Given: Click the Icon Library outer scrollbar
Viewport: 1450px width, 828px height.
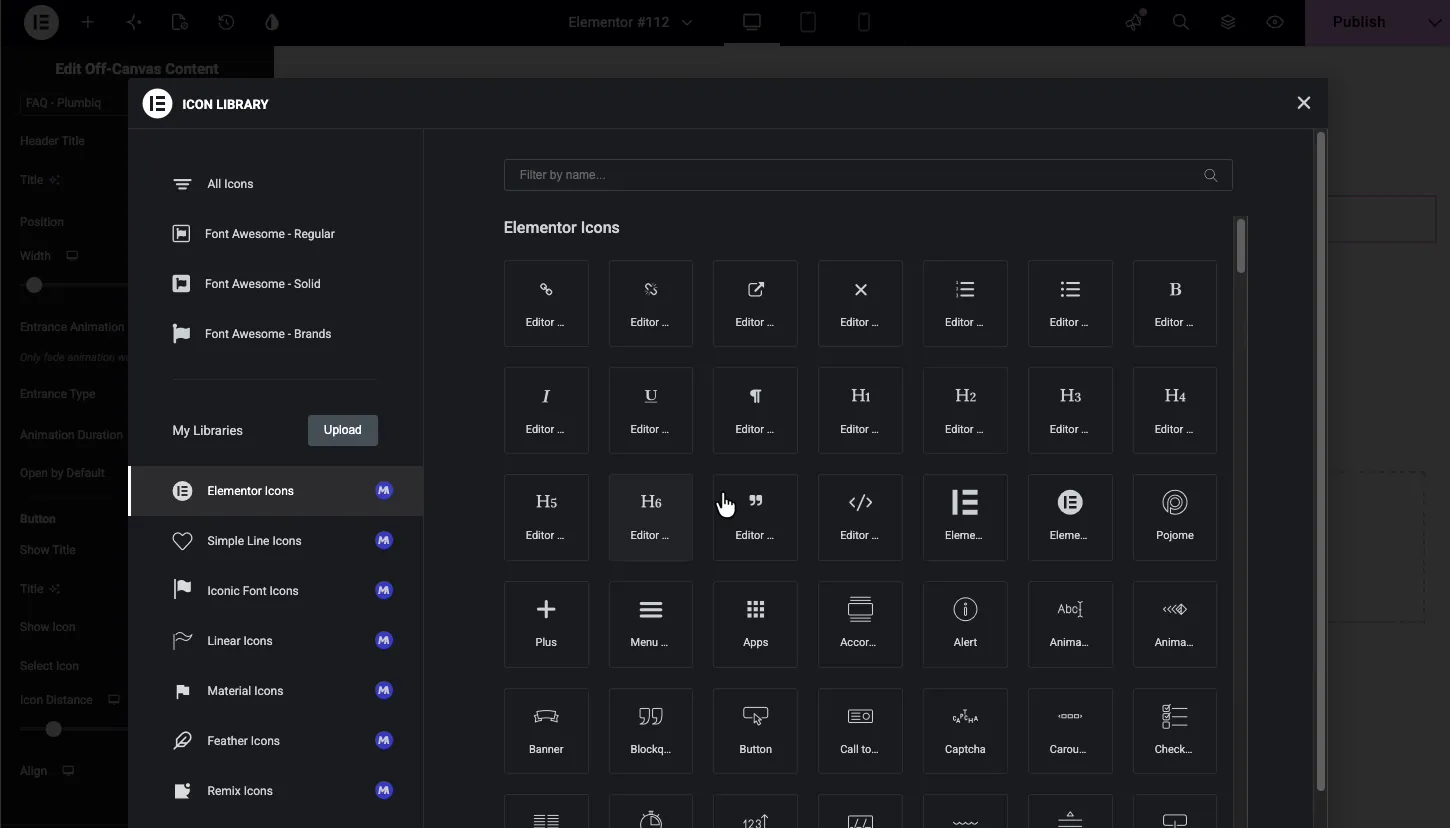Looking at the screenshot, I should click(x=1321, y=461).
